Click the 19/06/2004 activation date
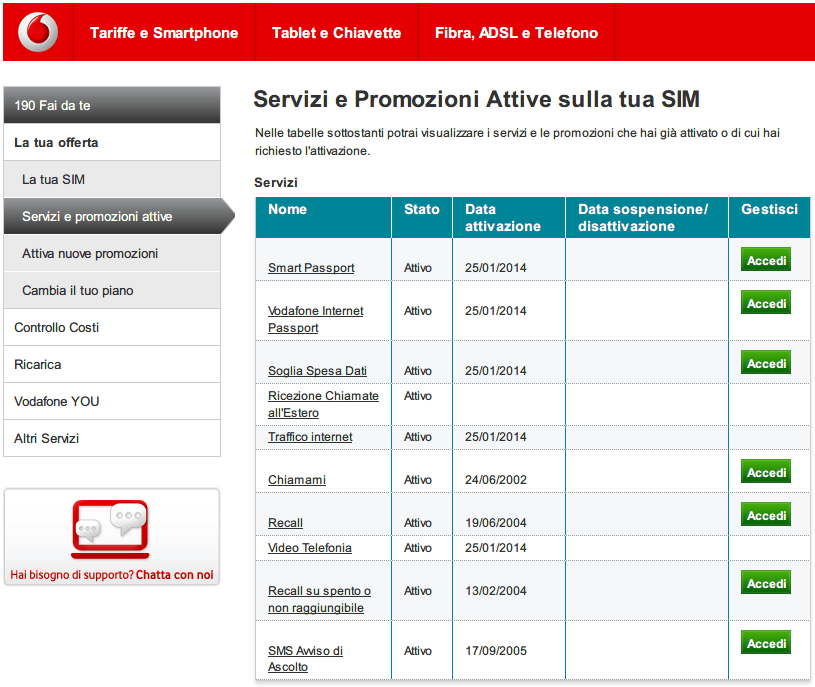 [x=496, y=523]
